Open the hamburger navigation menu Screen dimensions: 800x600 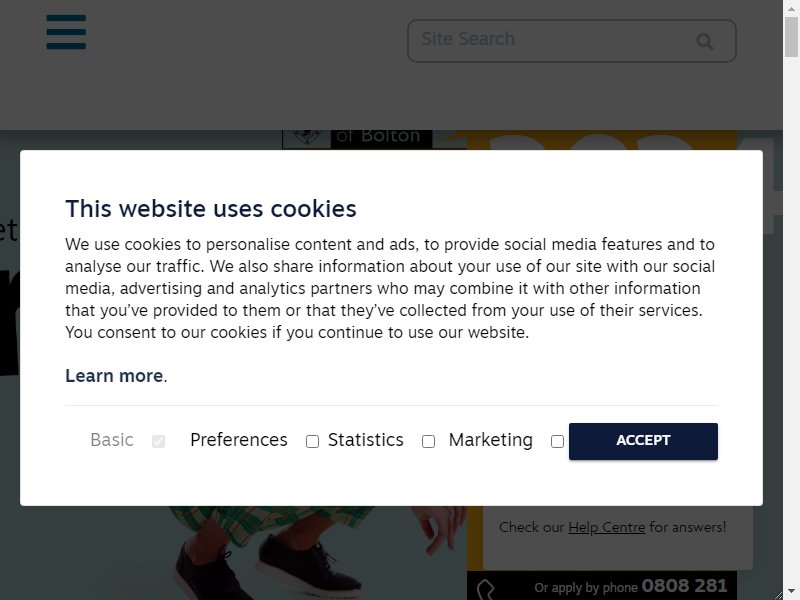pyautogui.click(x=66, y=32)
